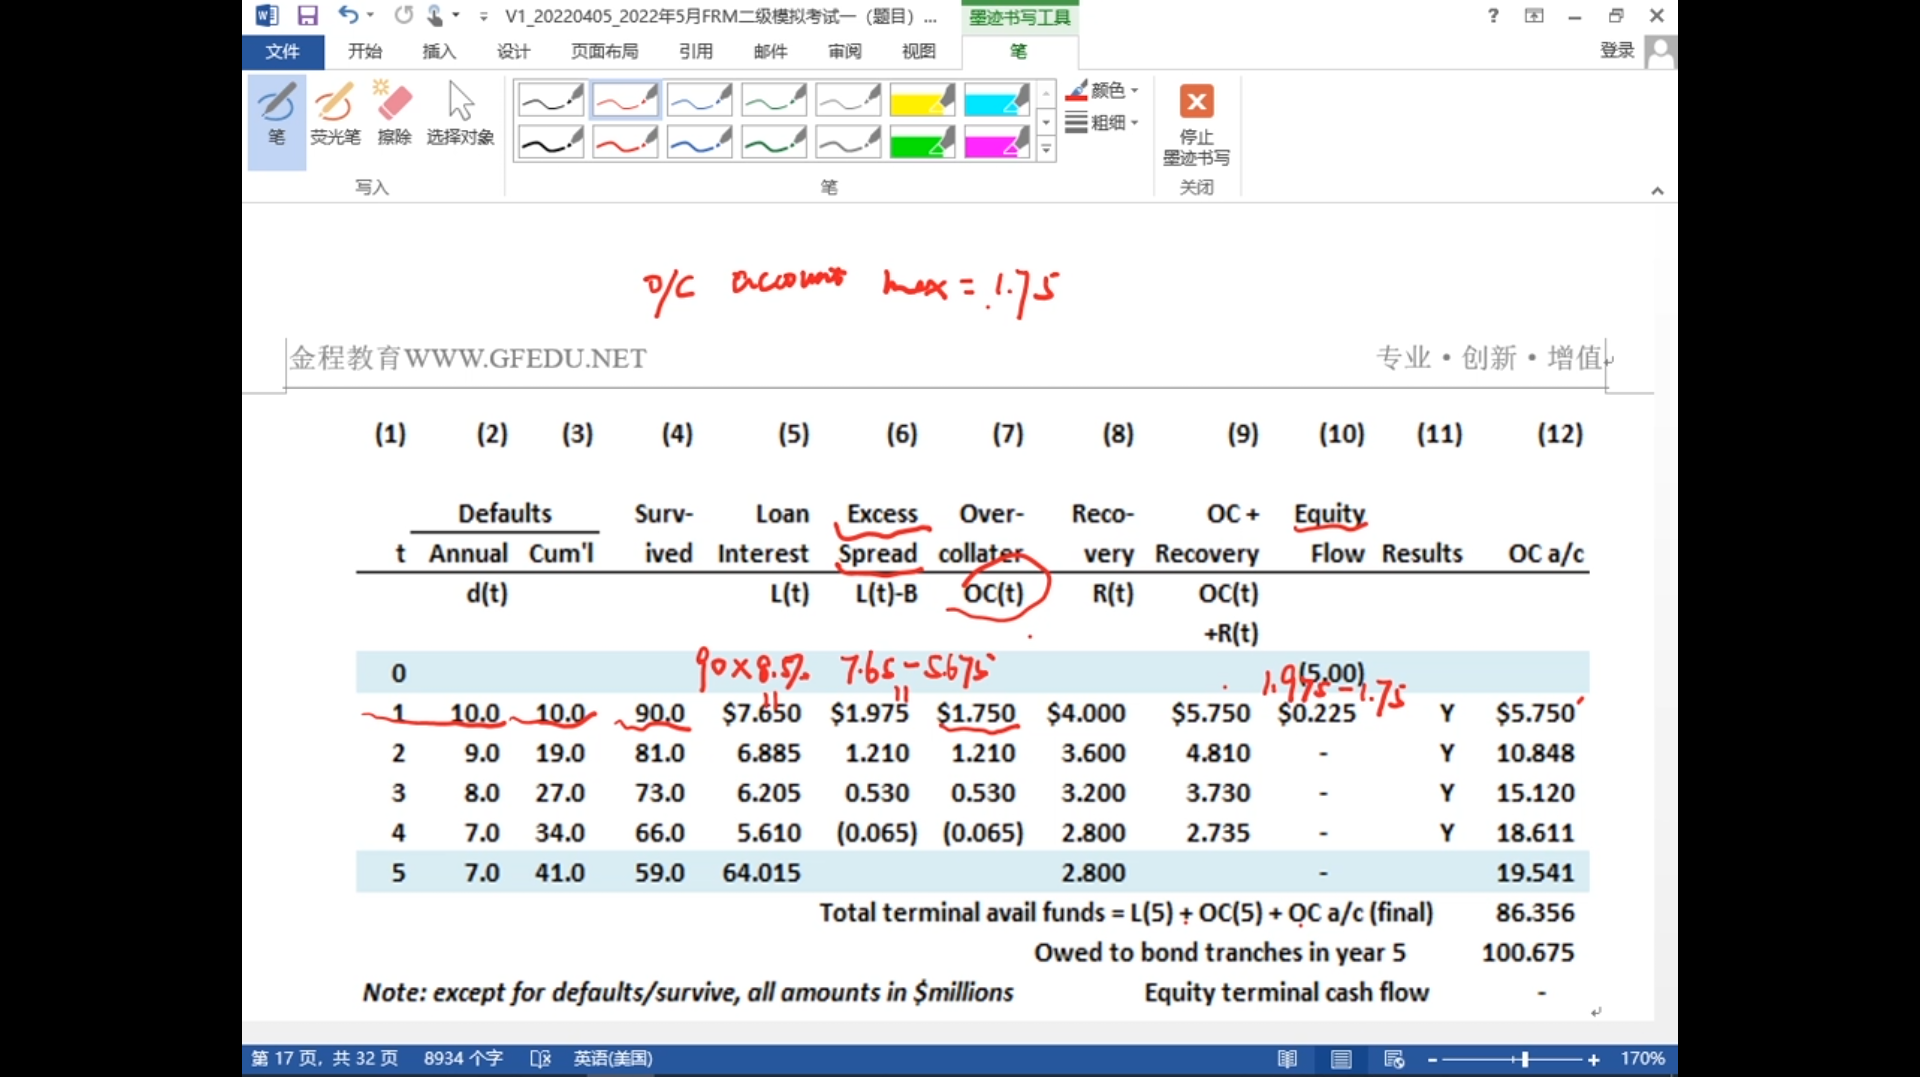Click the Save icon in title bar

coord(307,15)
